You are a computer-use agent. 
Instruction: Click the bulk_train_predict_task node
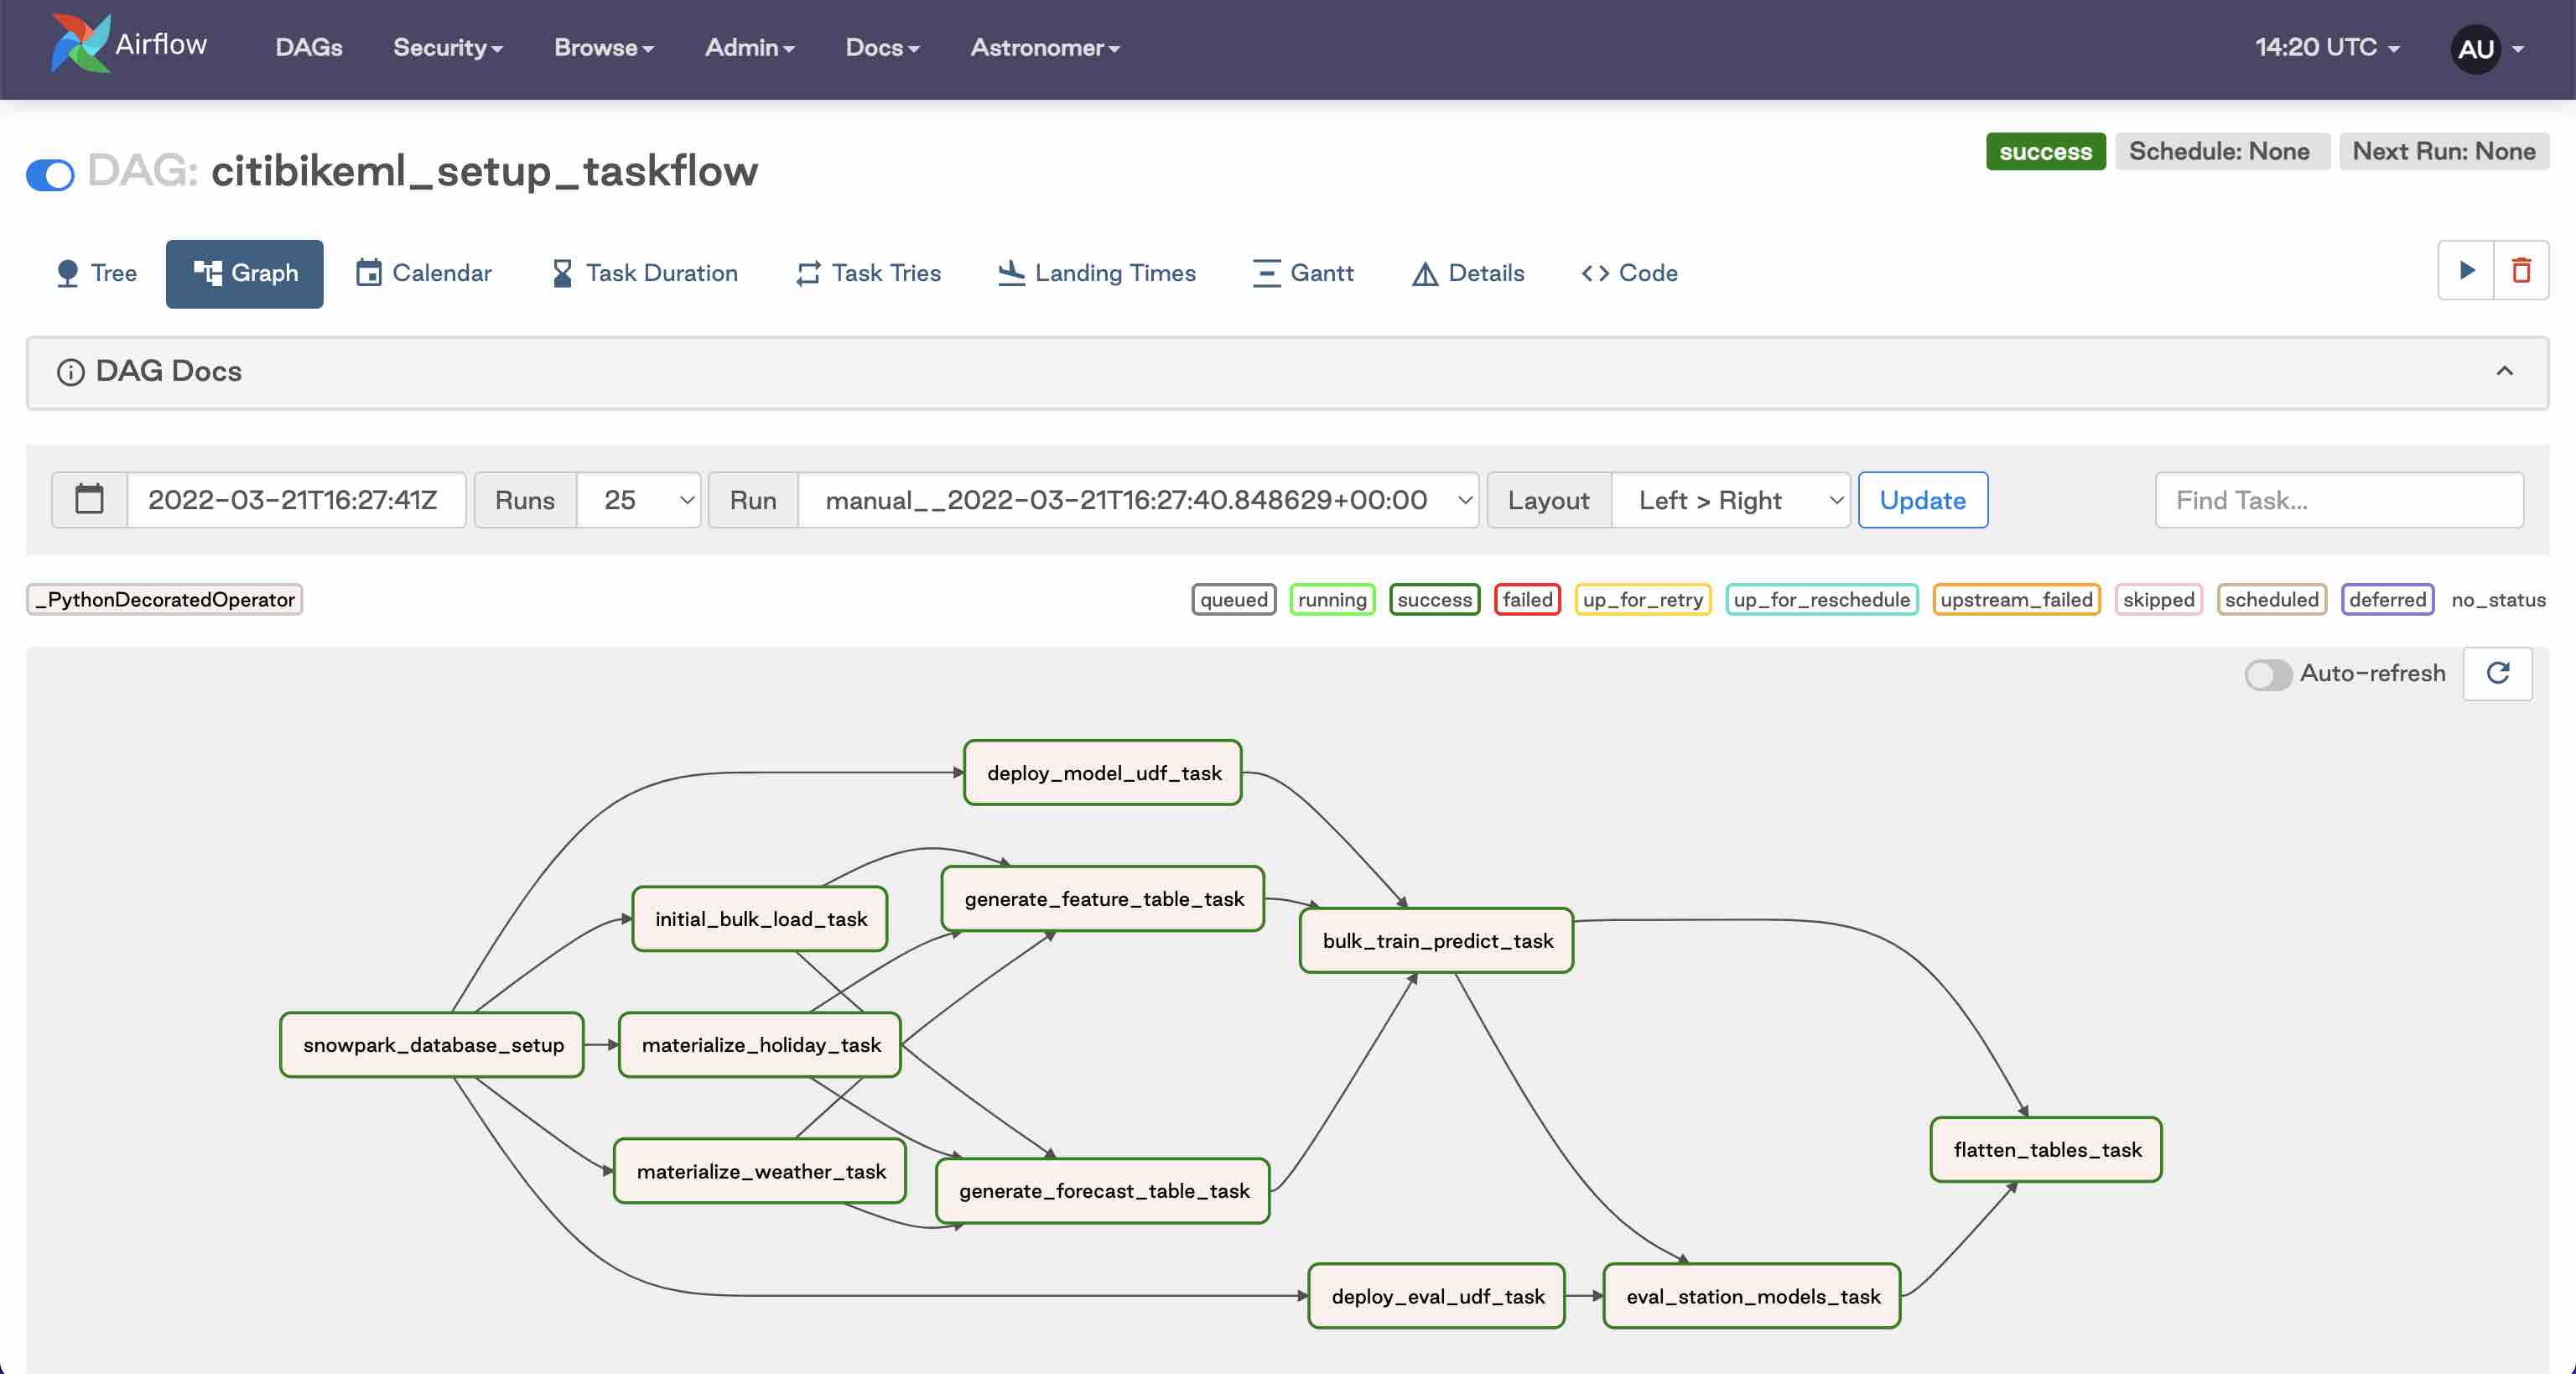pos(1436,939)
